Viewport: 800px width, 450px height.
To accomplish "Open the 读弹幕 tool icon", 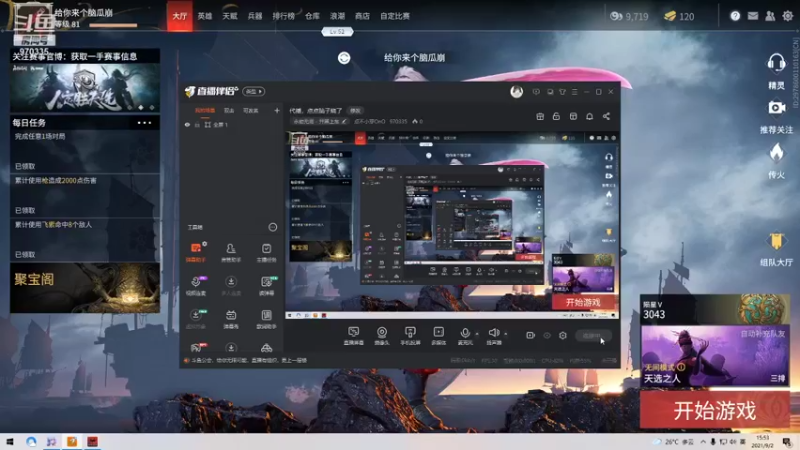I will pyautogui.click(x=266, y=286).
